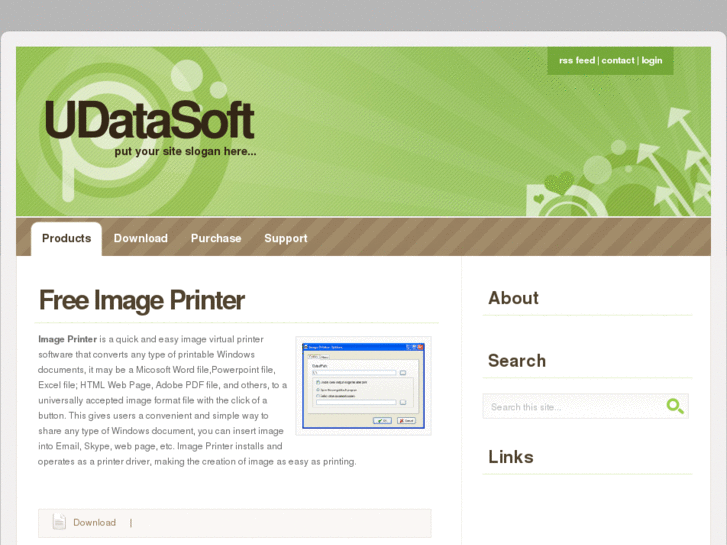Viewport: 727px width, 545px height.
Task: Focus the Search this site field
Action: [585, 407]
